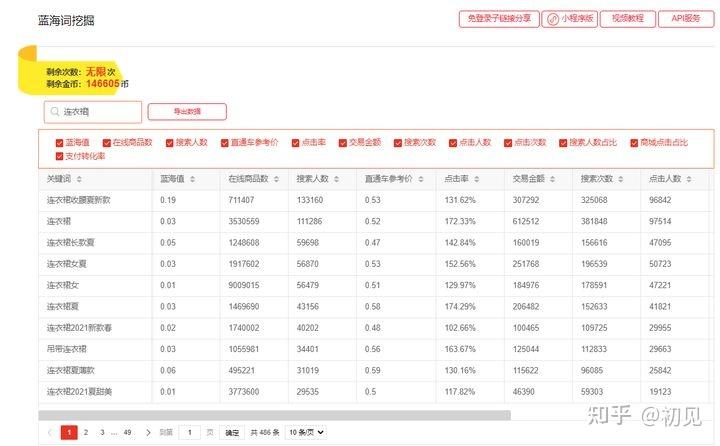Click the link icon on 小程序版 button
This screenshot has height=446, width=720.
553,19
